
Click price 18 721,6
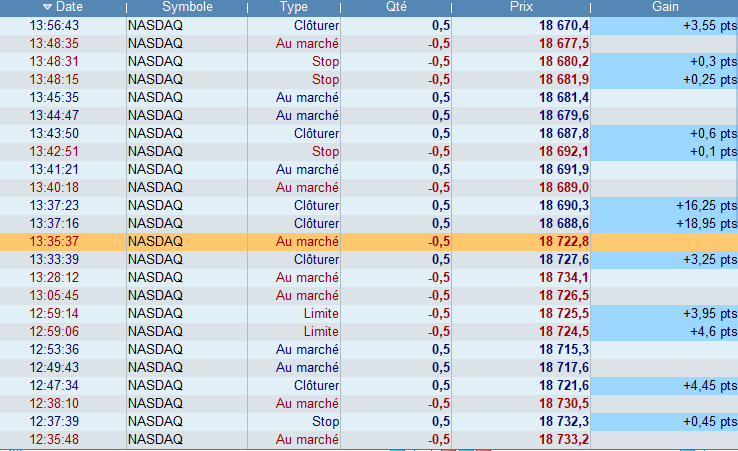pyautogui.click(x=564, y=386)
